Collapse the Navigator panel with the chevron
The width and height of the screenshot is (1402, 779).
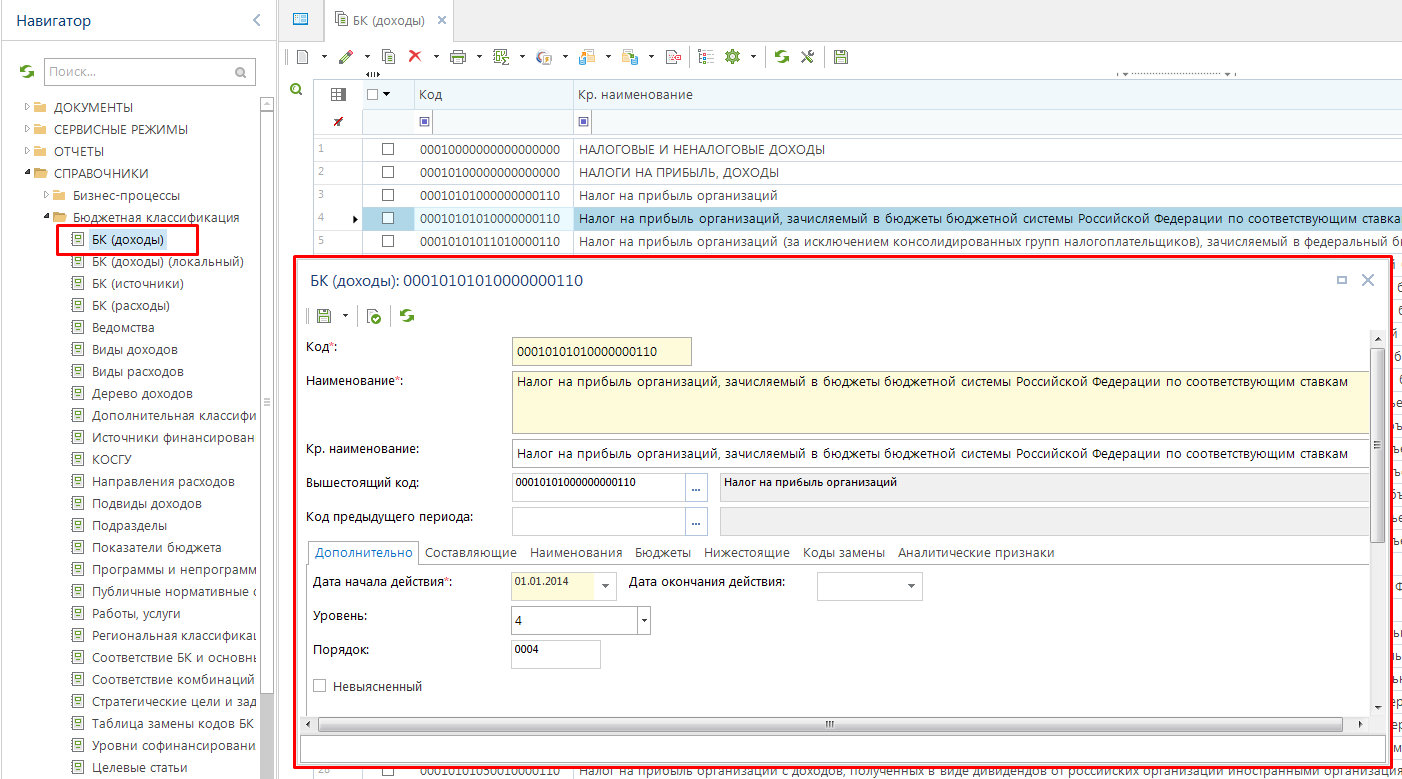tap(257, 20)
